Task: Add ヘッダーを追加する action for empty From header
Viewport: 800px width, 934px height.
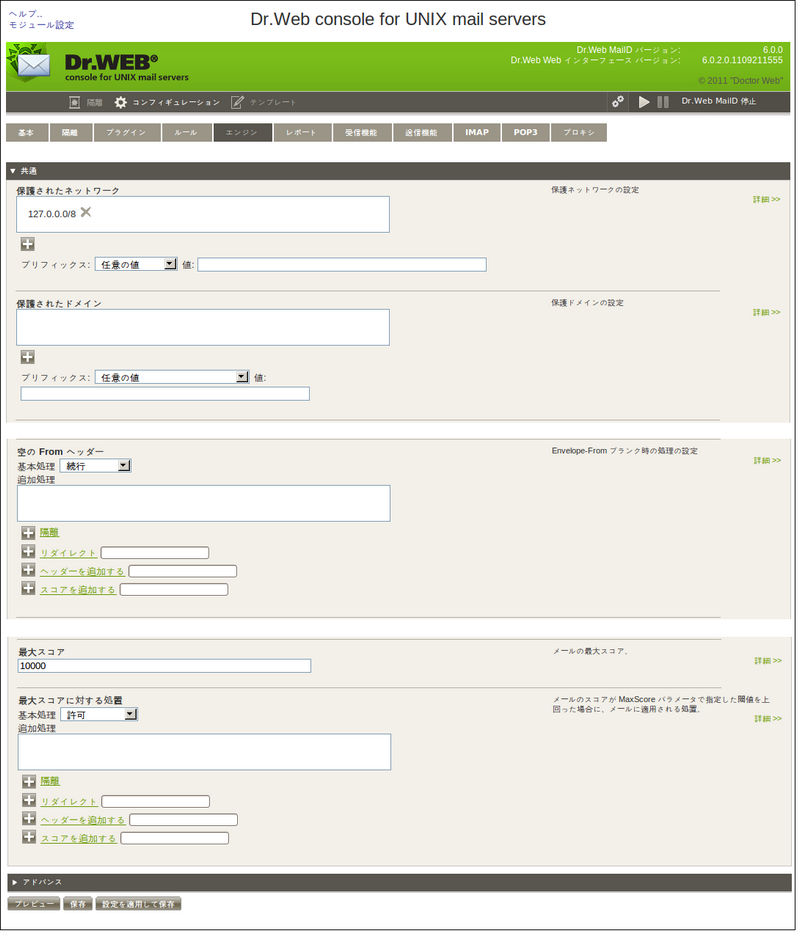Action: [28, 569]
